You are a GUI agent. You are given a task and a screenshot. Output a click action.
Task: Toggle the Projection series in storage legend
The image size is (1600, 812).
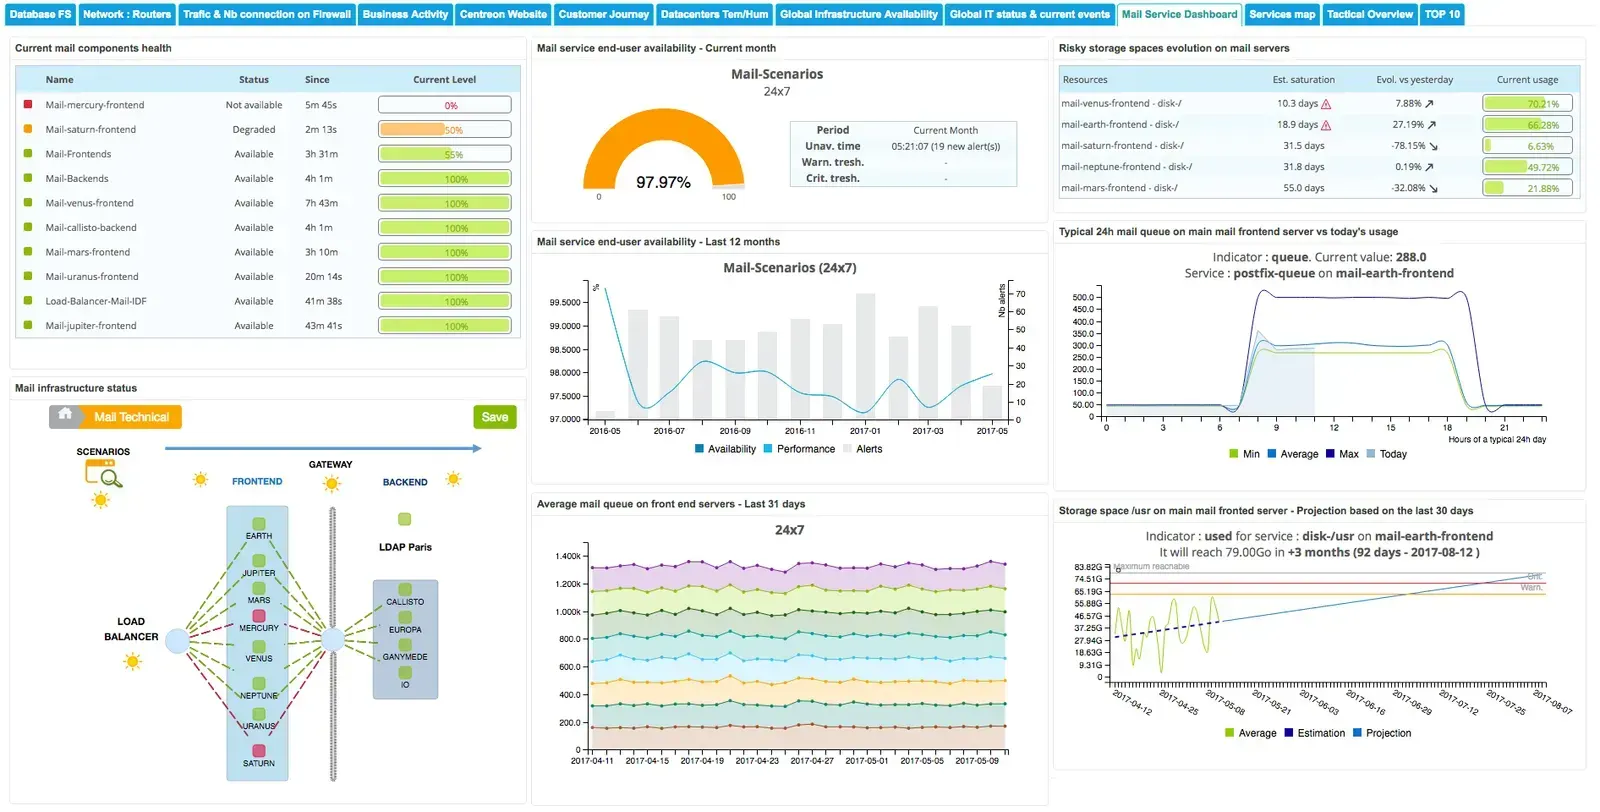coord(1382,733)
